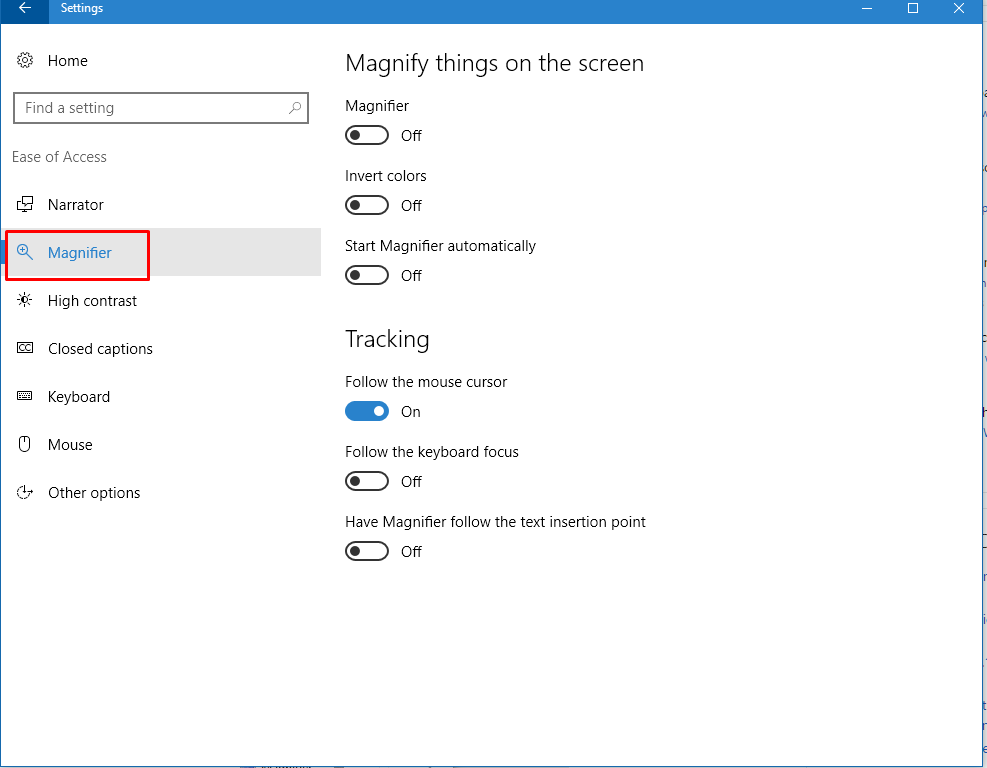The height and width of the screenshot is (768, 987).
Task: Disable Follow the mouse cursor toggle
Action: [367, 412]
